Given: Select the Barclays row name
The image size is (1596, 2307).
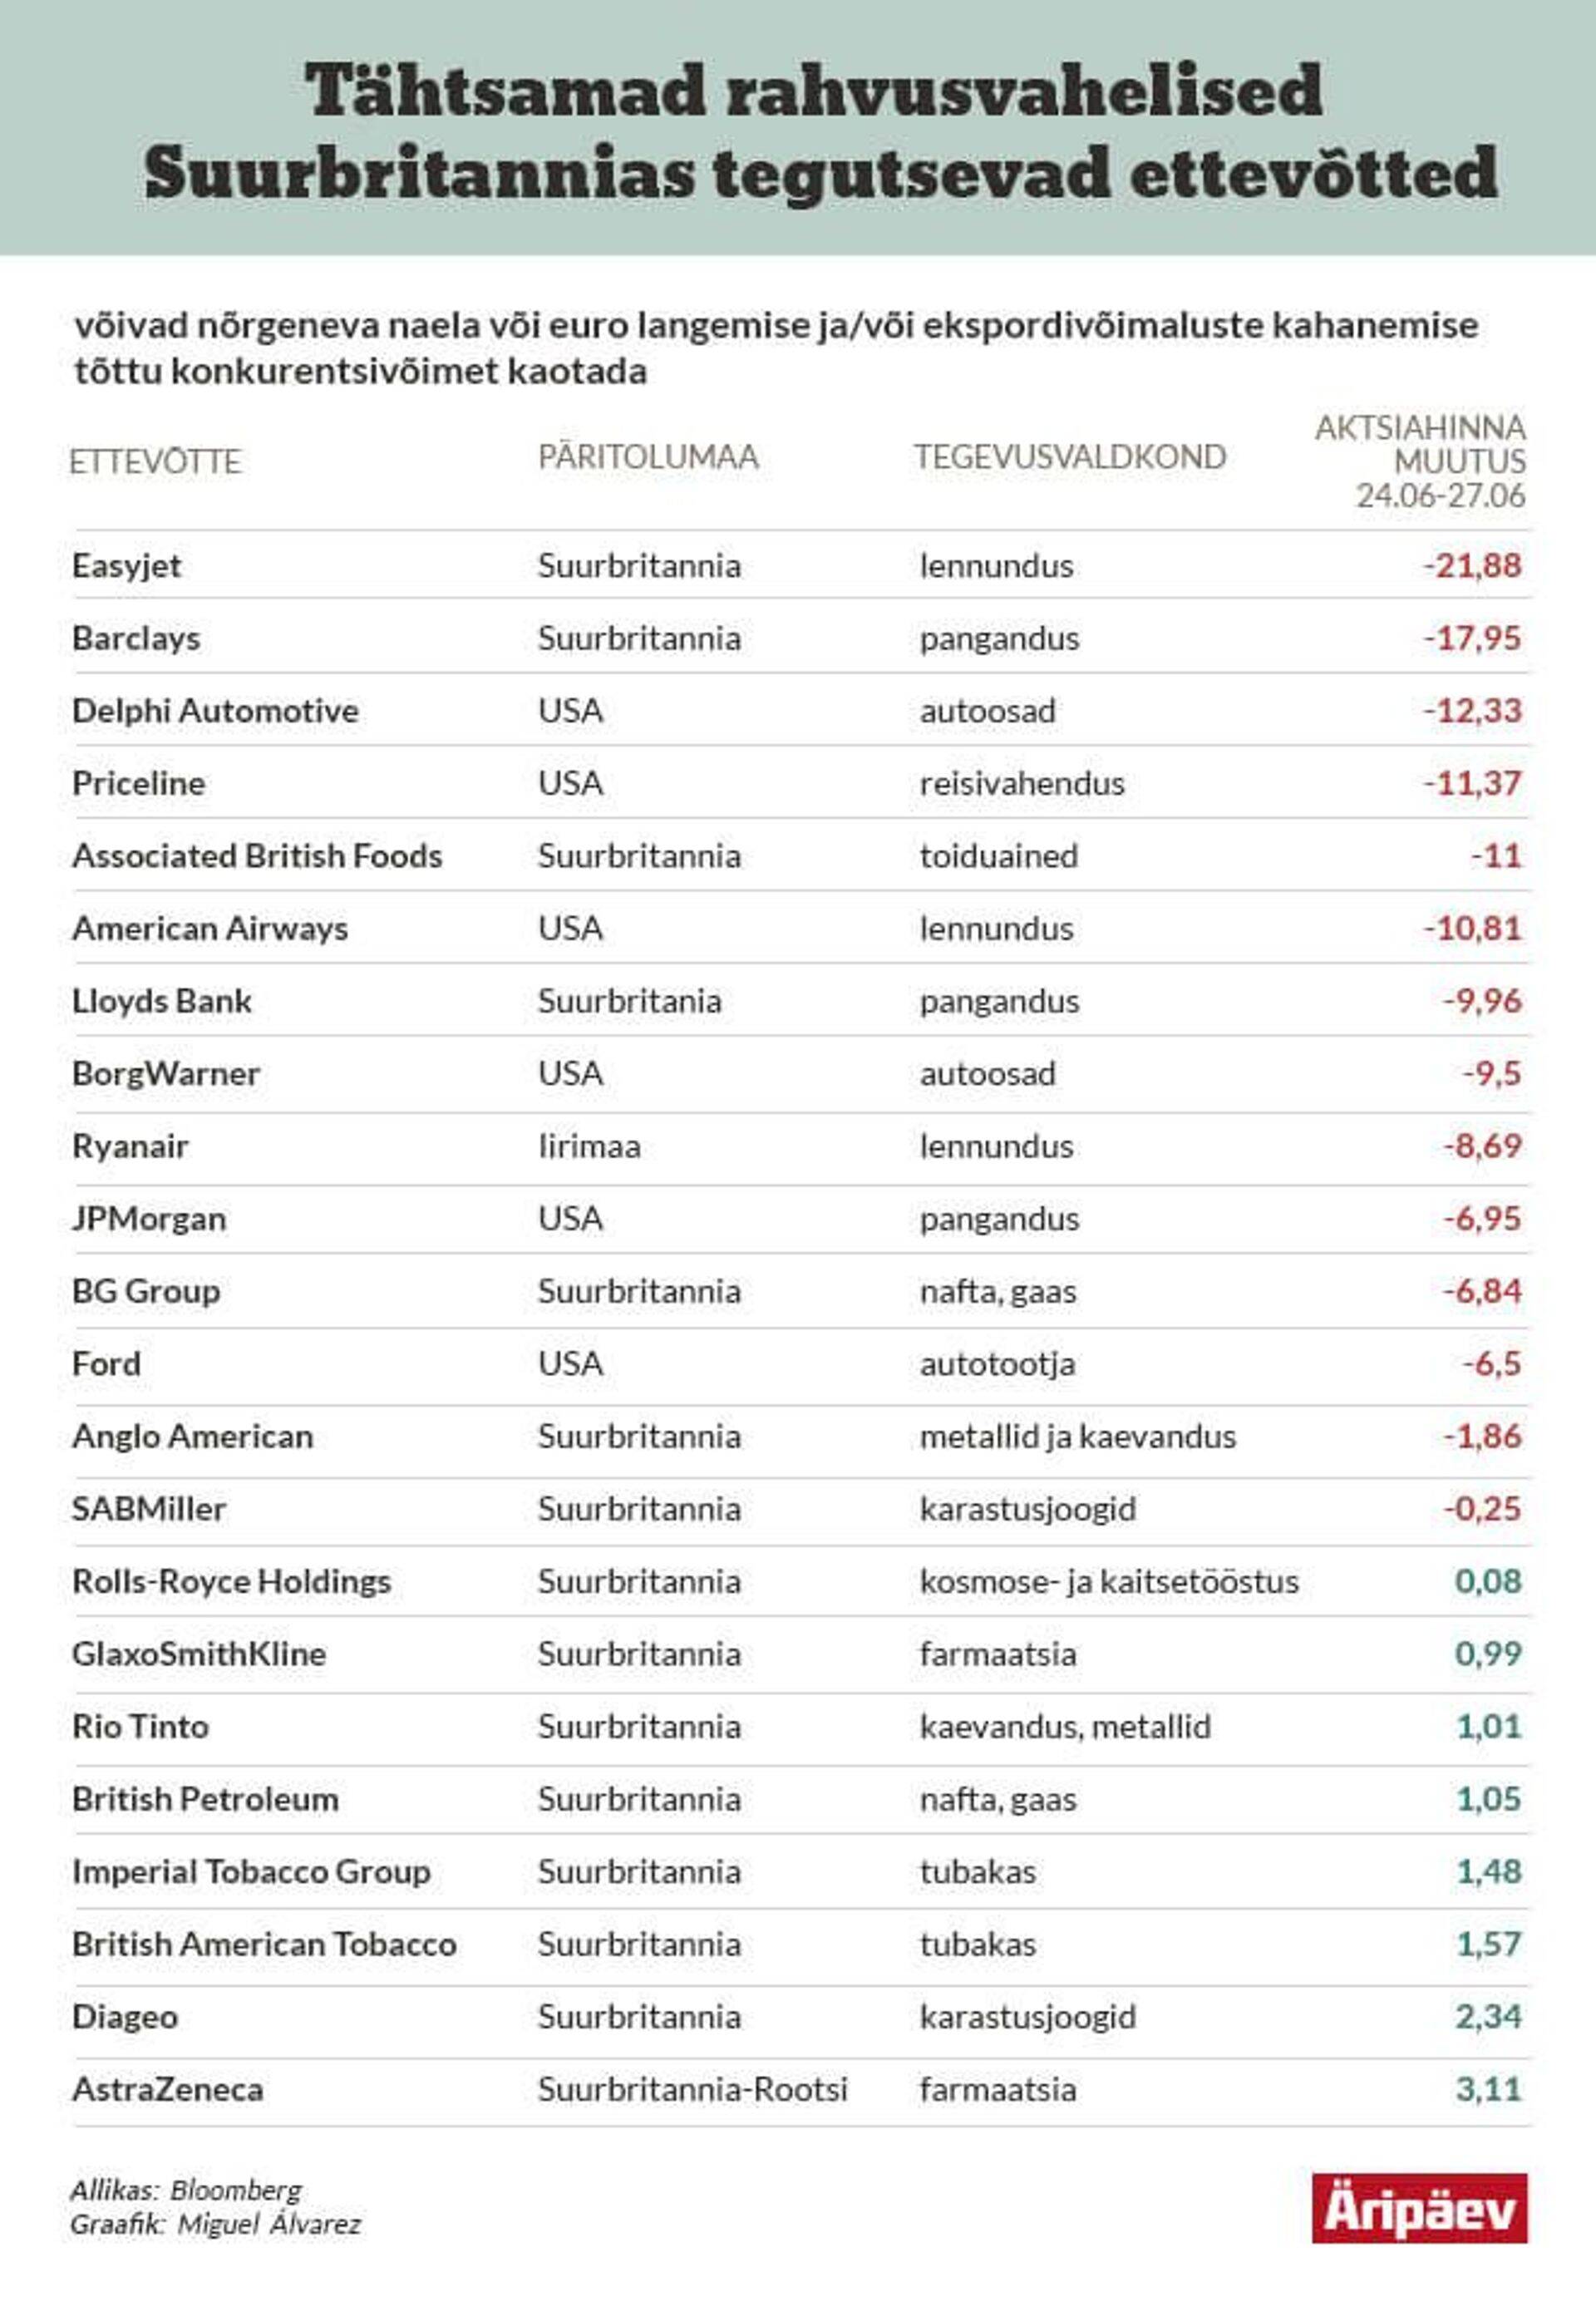Looking at the screenshot, I should tap(136, 638).
